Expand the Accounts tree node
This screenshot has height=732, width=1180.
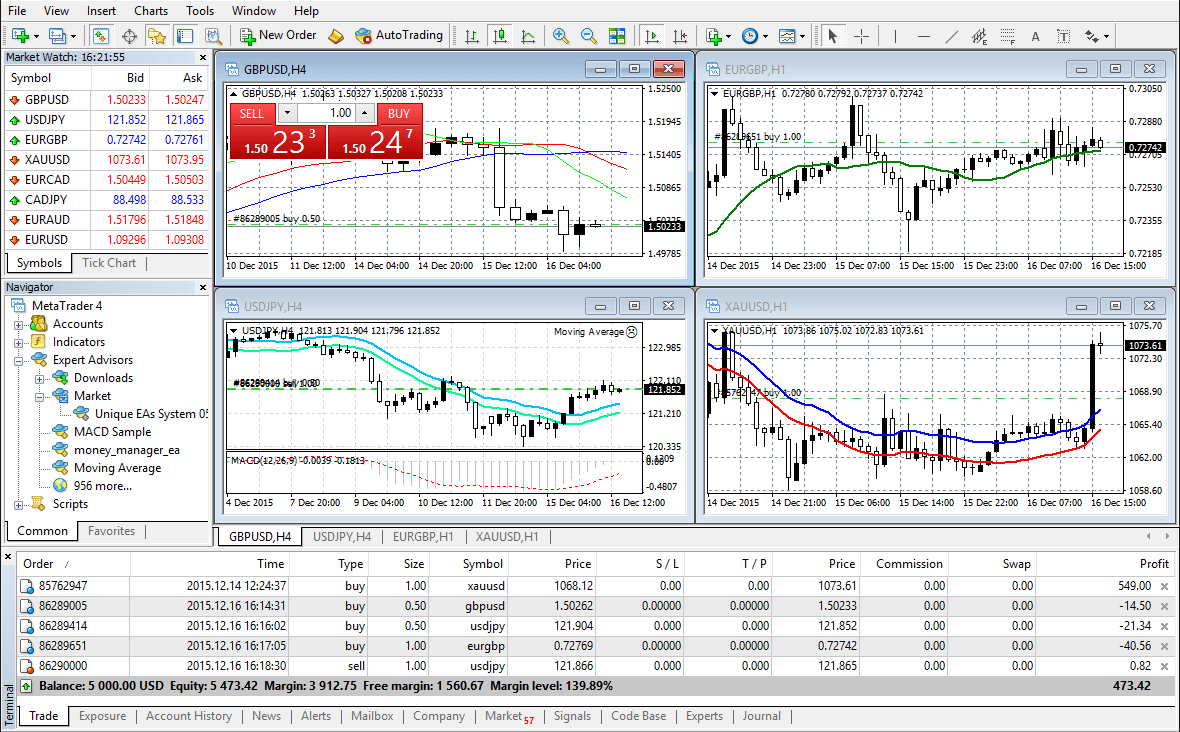(19, 324)
